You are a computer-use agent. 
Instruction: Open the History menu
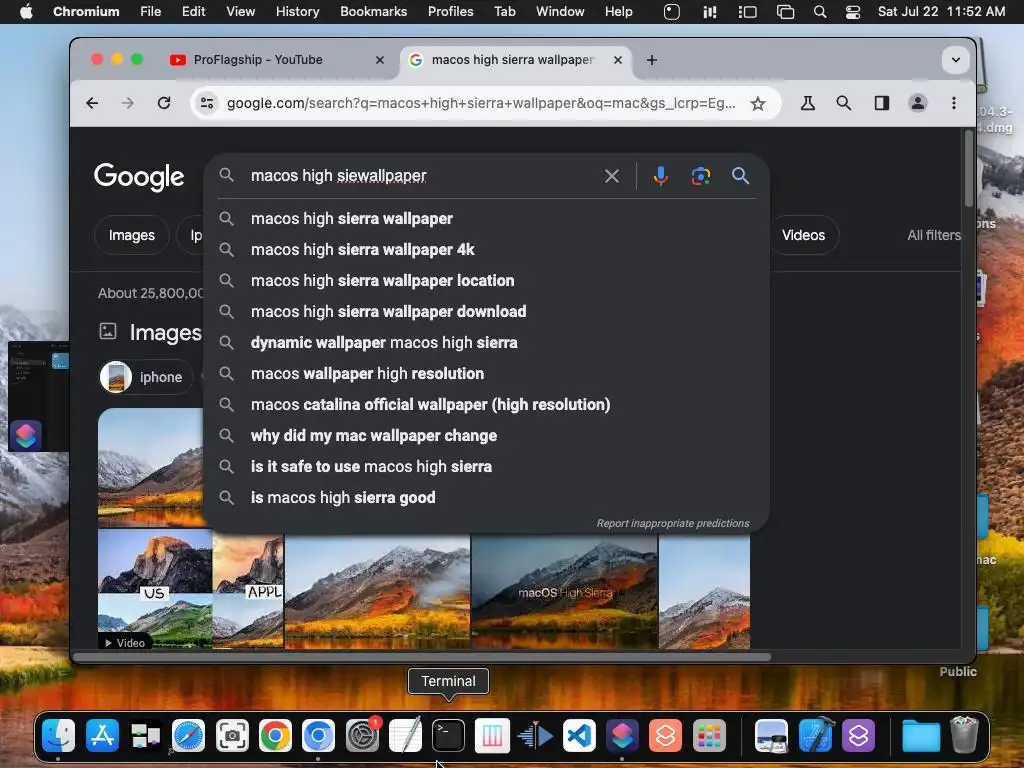click(297, 11)
